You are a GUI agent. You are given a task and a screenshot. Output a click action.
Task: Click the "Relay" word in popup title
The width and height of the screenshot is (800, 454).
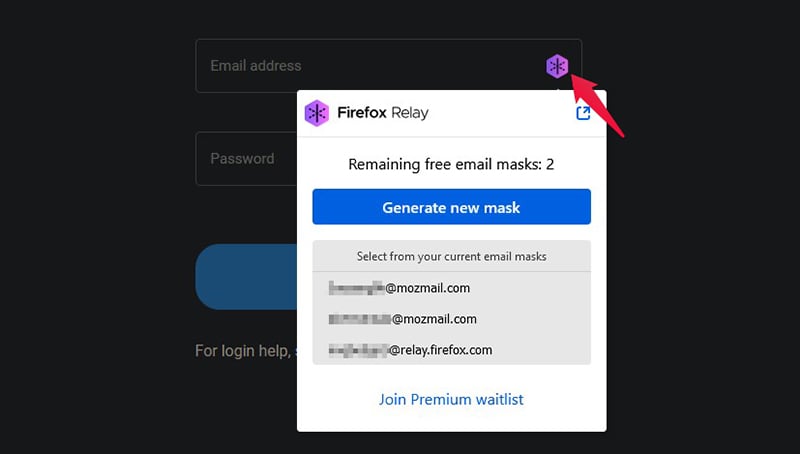(x=410, y=113)
